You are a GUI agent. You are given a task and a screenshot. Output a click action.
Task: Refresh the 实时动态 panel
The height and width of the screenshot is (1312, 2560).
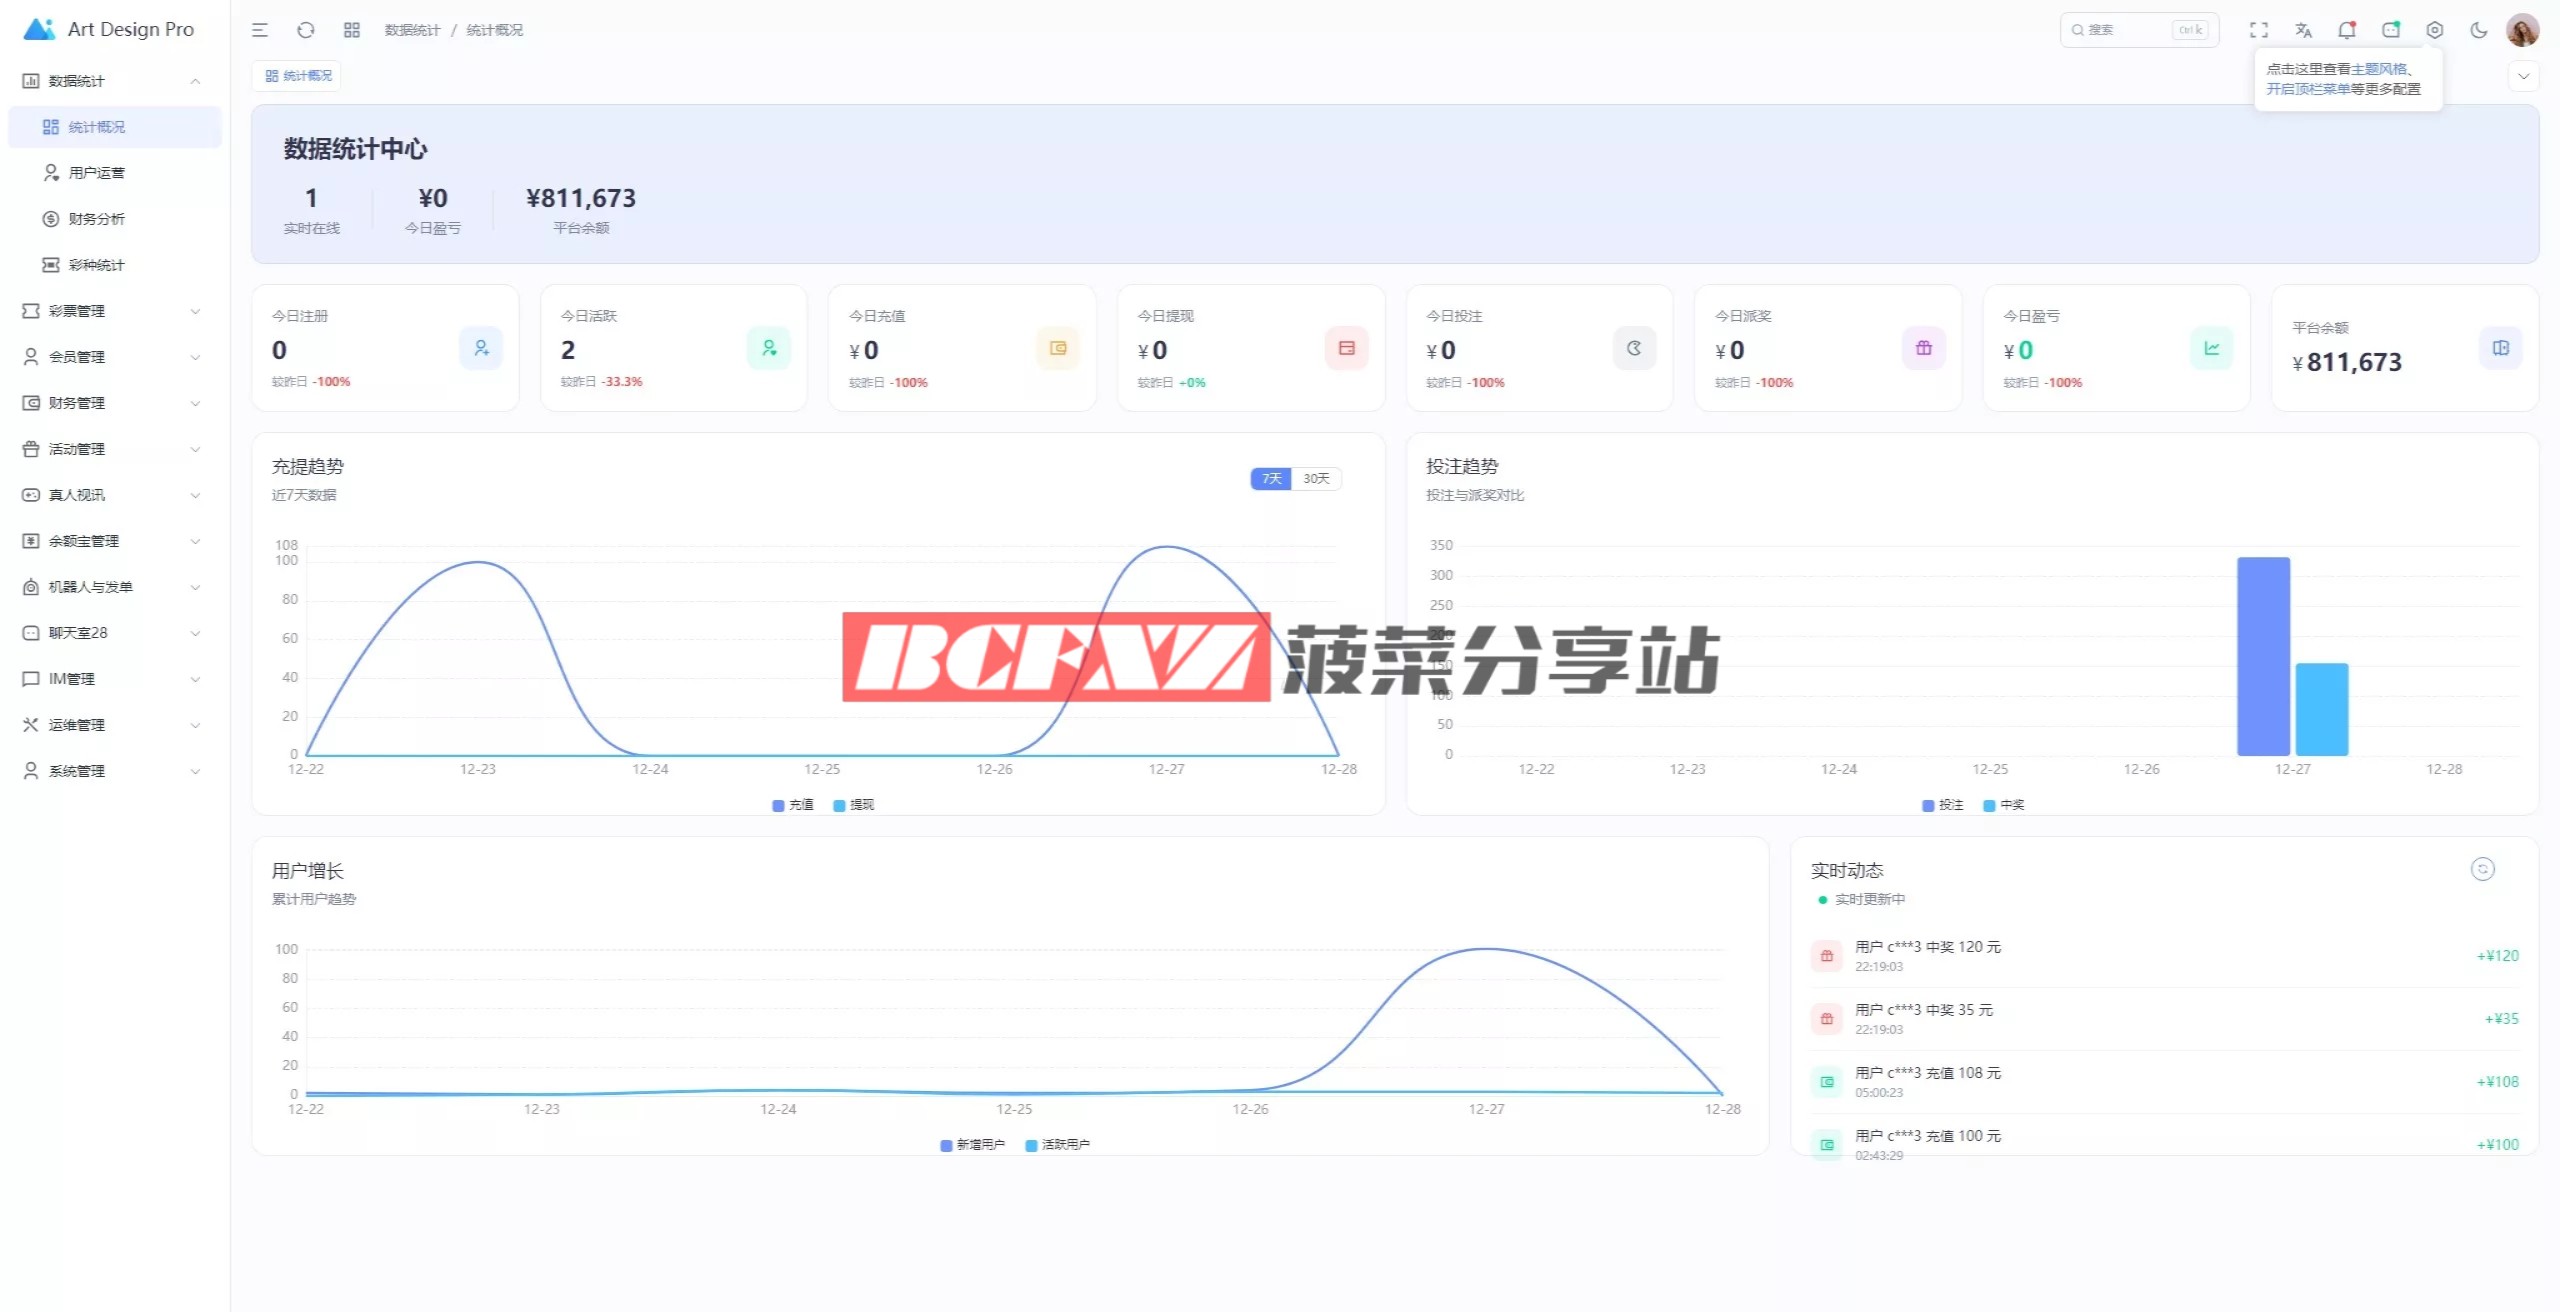pos(2482,869)
